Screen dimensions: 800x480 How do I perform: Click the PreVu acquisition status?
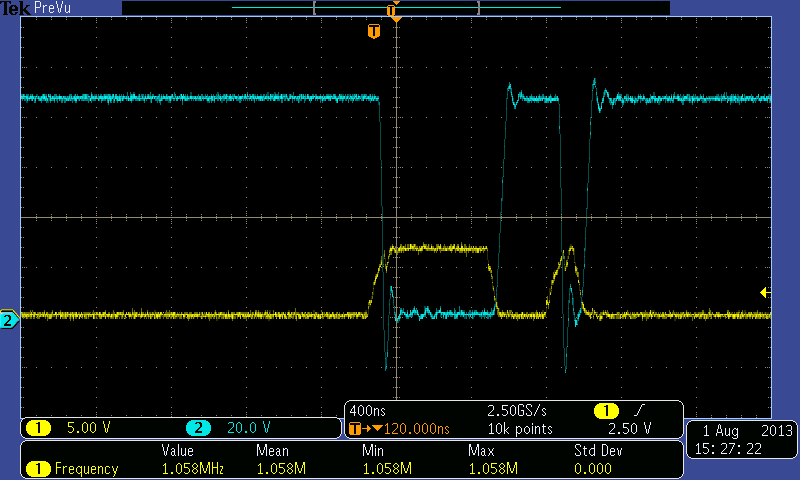pos(52,8)
